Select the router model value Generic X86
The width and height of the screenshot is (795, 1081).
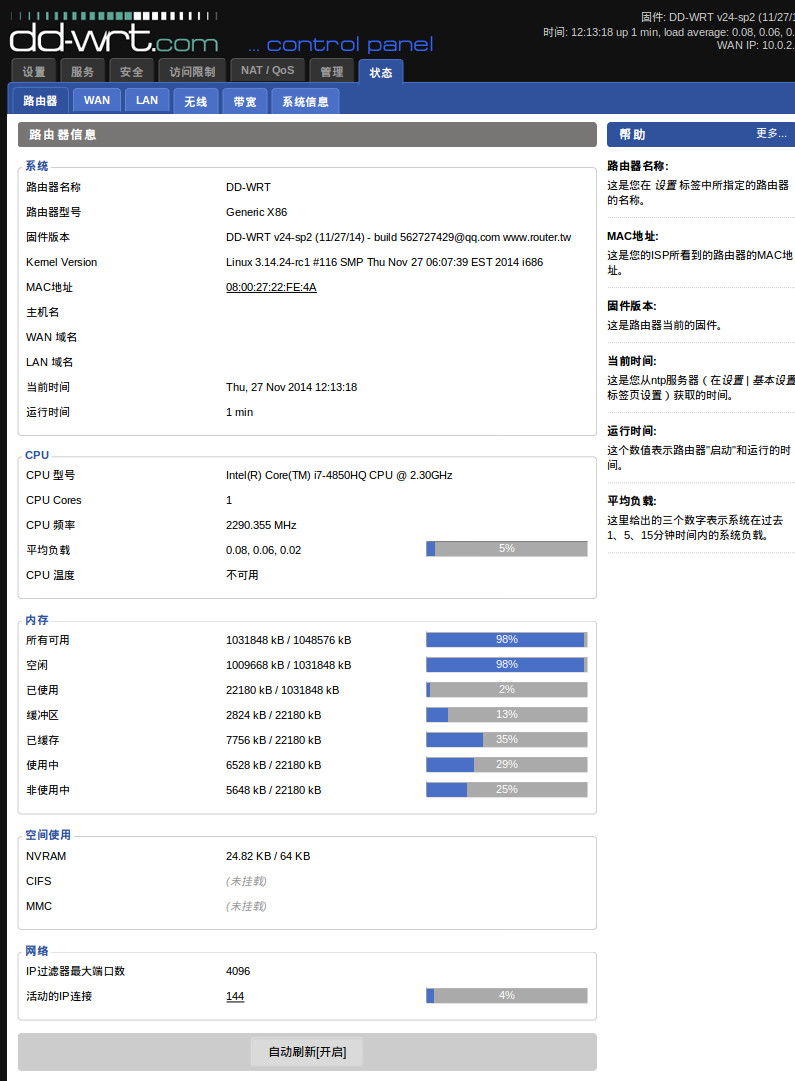256,212
